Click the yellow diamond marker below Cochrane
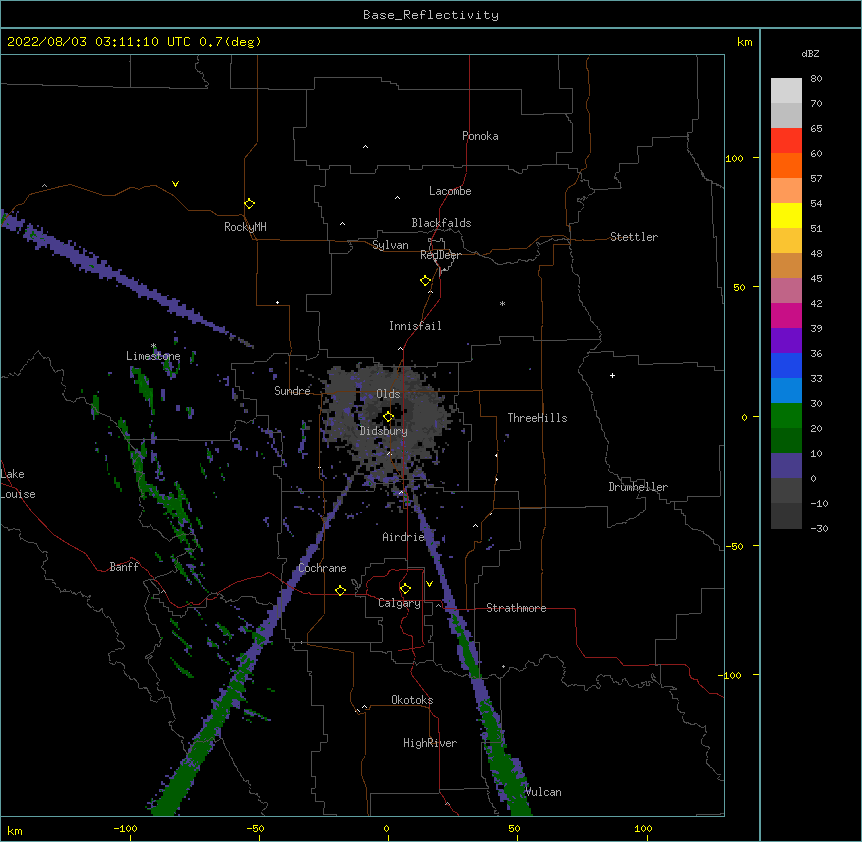 340,590
